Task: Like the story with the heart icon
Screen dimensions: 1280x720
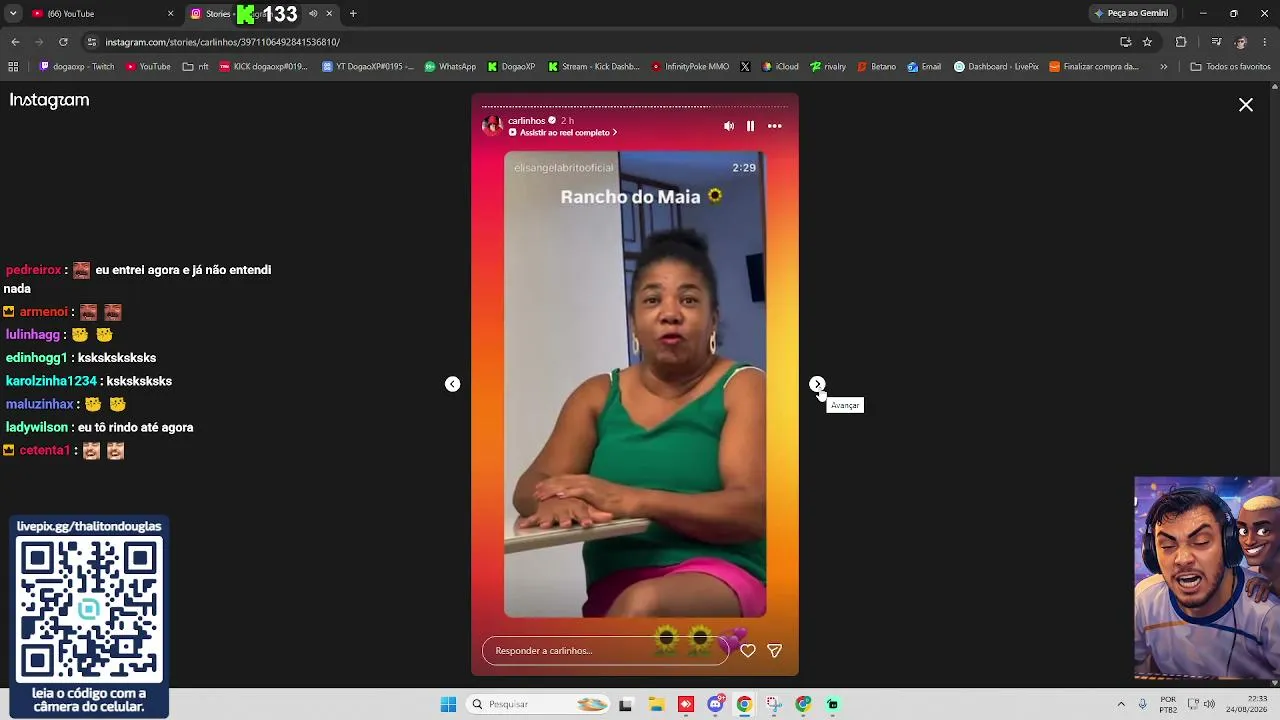Action: [x=748, y=650]
